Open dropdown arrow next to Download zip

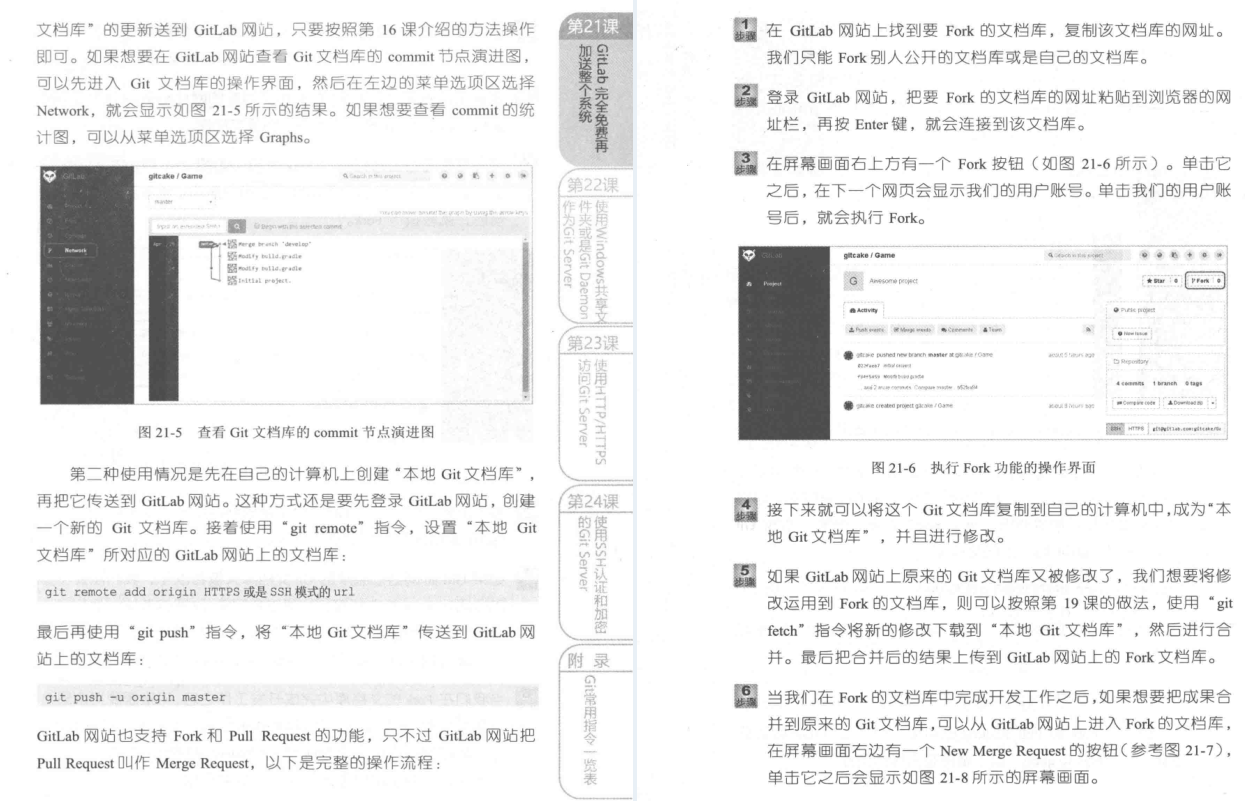tap(1212, 403)
